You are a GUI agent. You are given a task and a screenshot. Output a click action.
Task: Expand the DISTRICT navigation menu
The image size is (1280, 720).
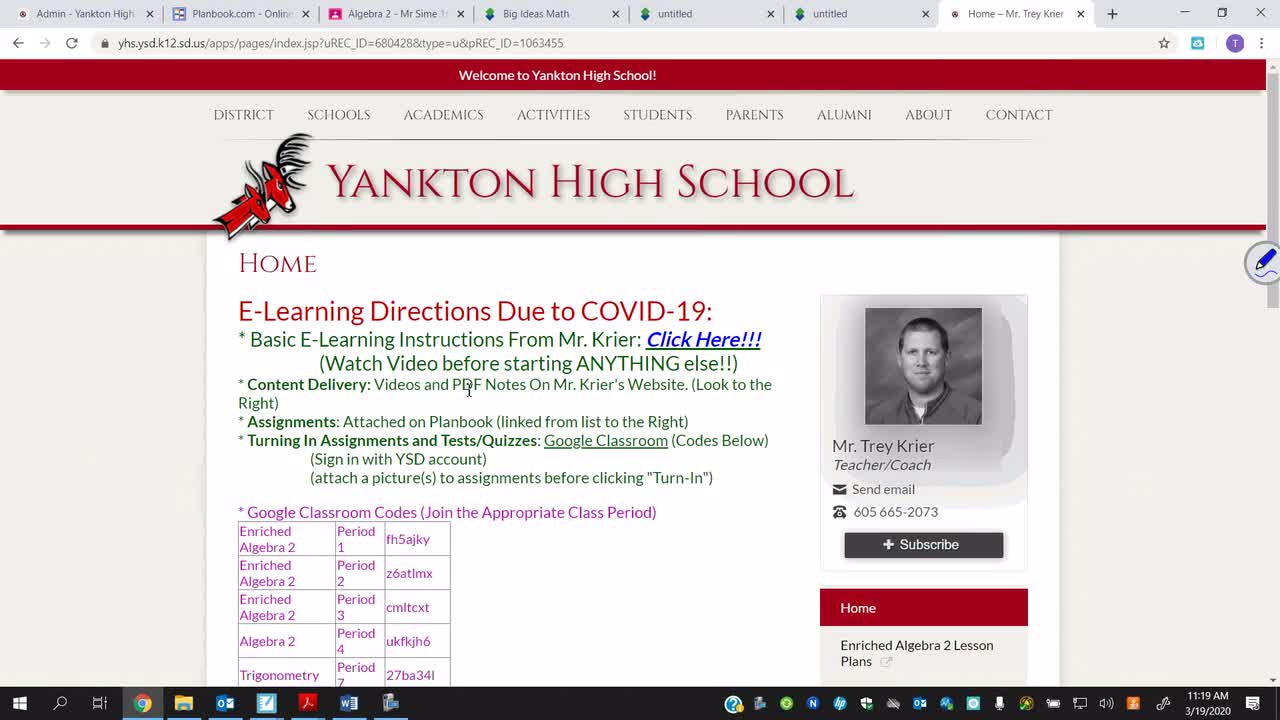tap(243, 114)
